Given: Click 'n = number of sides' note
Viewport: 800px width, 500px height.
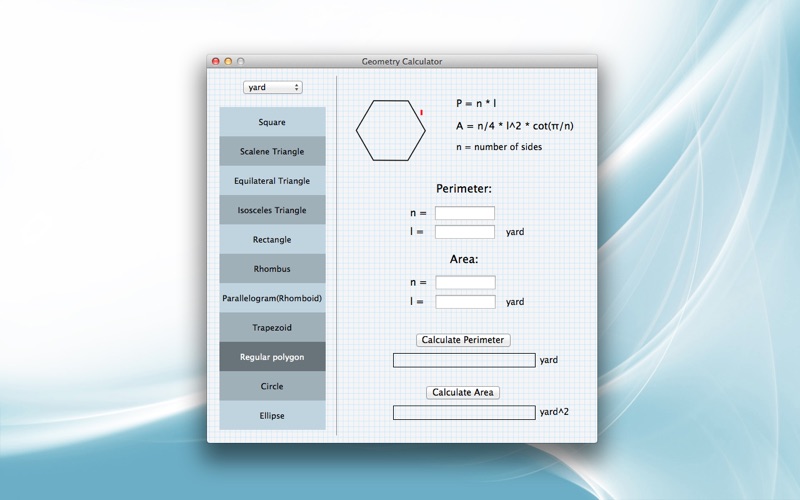Looking at the screenshot, I should click(x=499, y=147).
